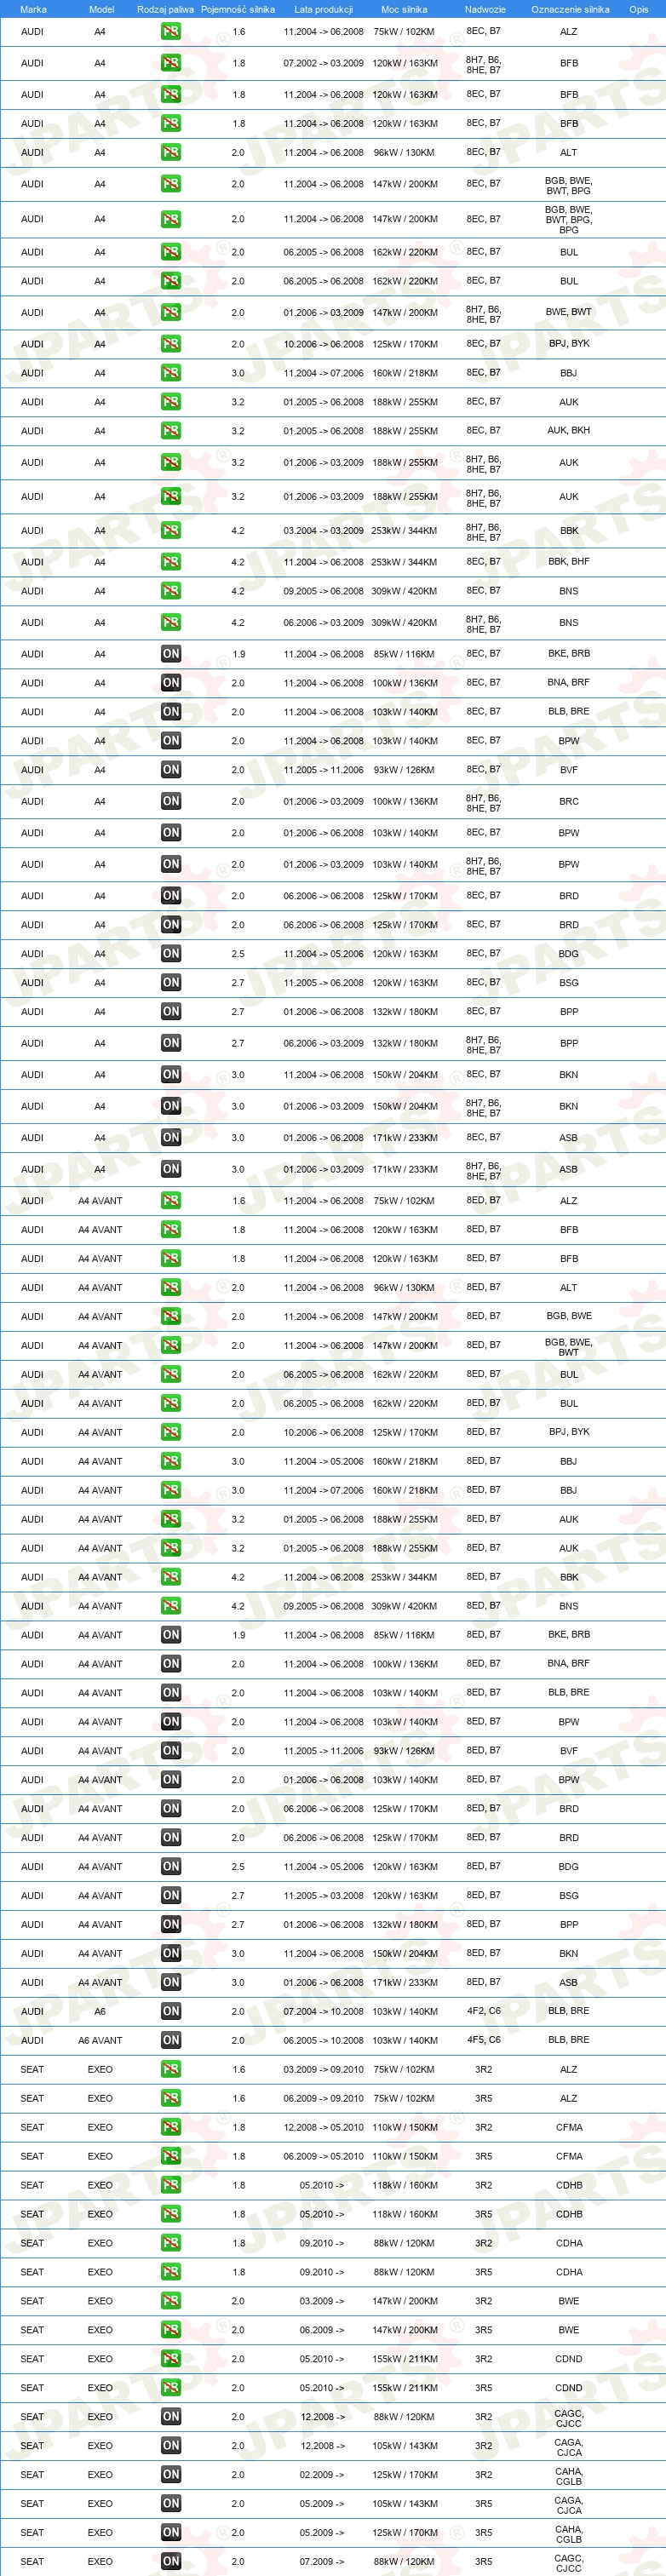Click the diesel ON icon in the A4 8EC BDG row
The image size is (666, 2576).
[171, 953]
